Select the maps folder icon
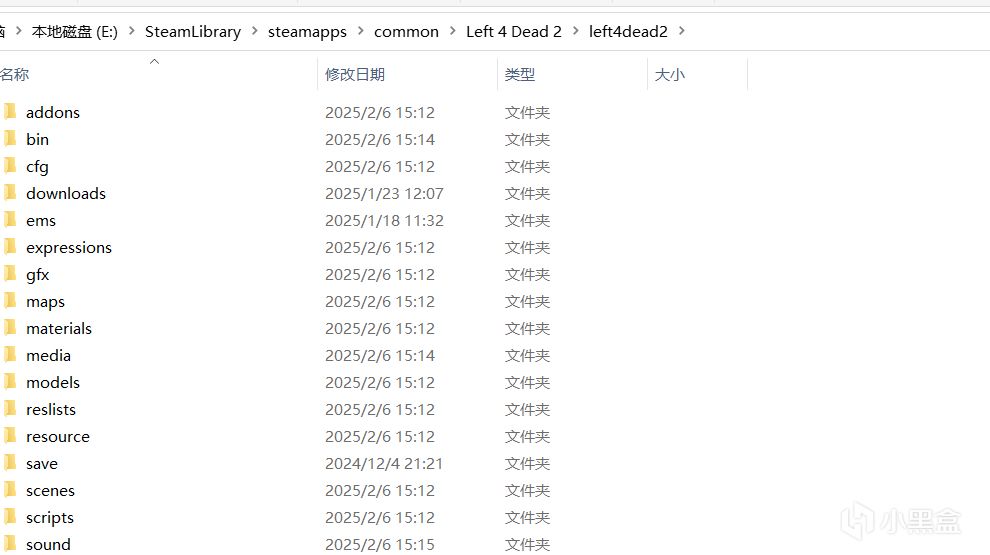The width and height of the screenshot is (990, 555). [x=10, y=301]
